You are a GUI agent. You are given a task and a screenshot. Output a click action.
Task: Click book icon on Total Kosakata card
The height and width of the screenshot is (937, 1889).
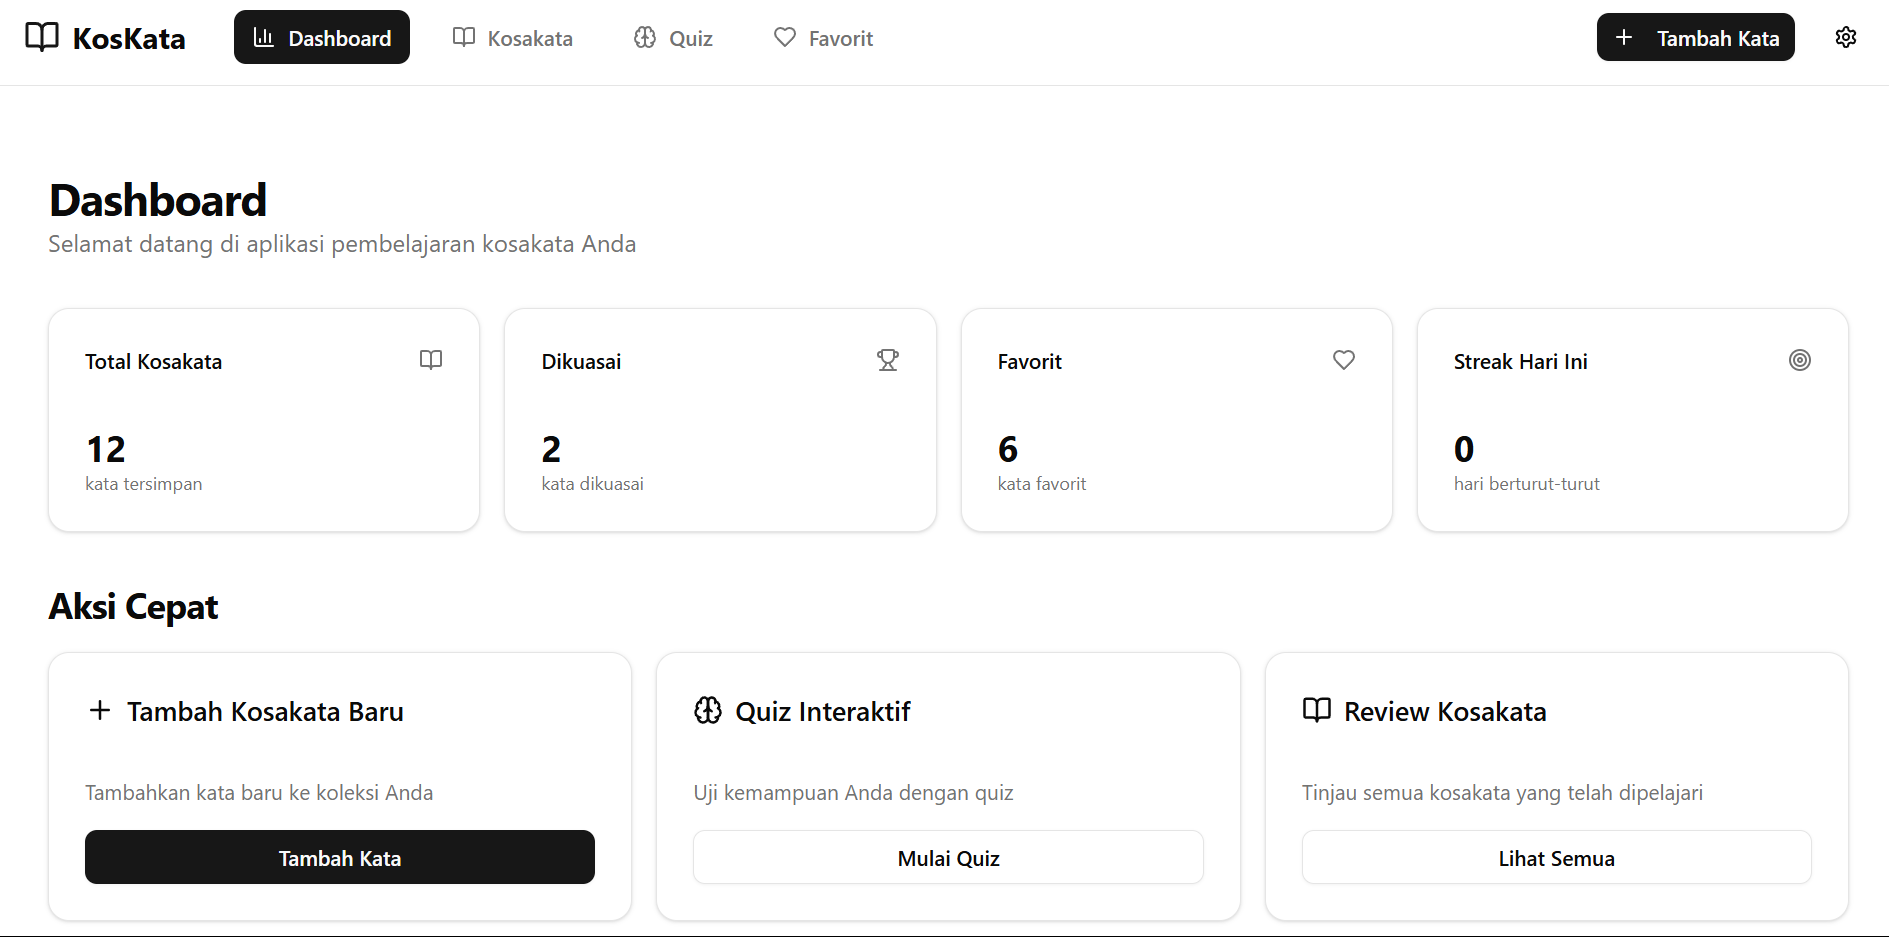[431, 360]
